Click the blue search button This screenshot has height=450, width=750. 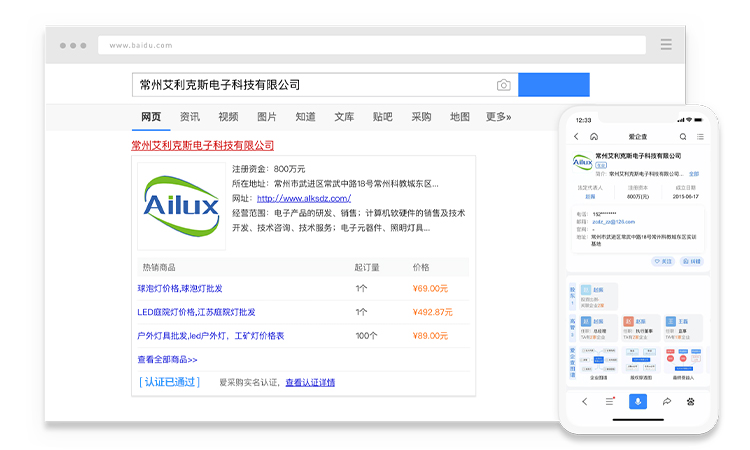(x=554, y=85)
